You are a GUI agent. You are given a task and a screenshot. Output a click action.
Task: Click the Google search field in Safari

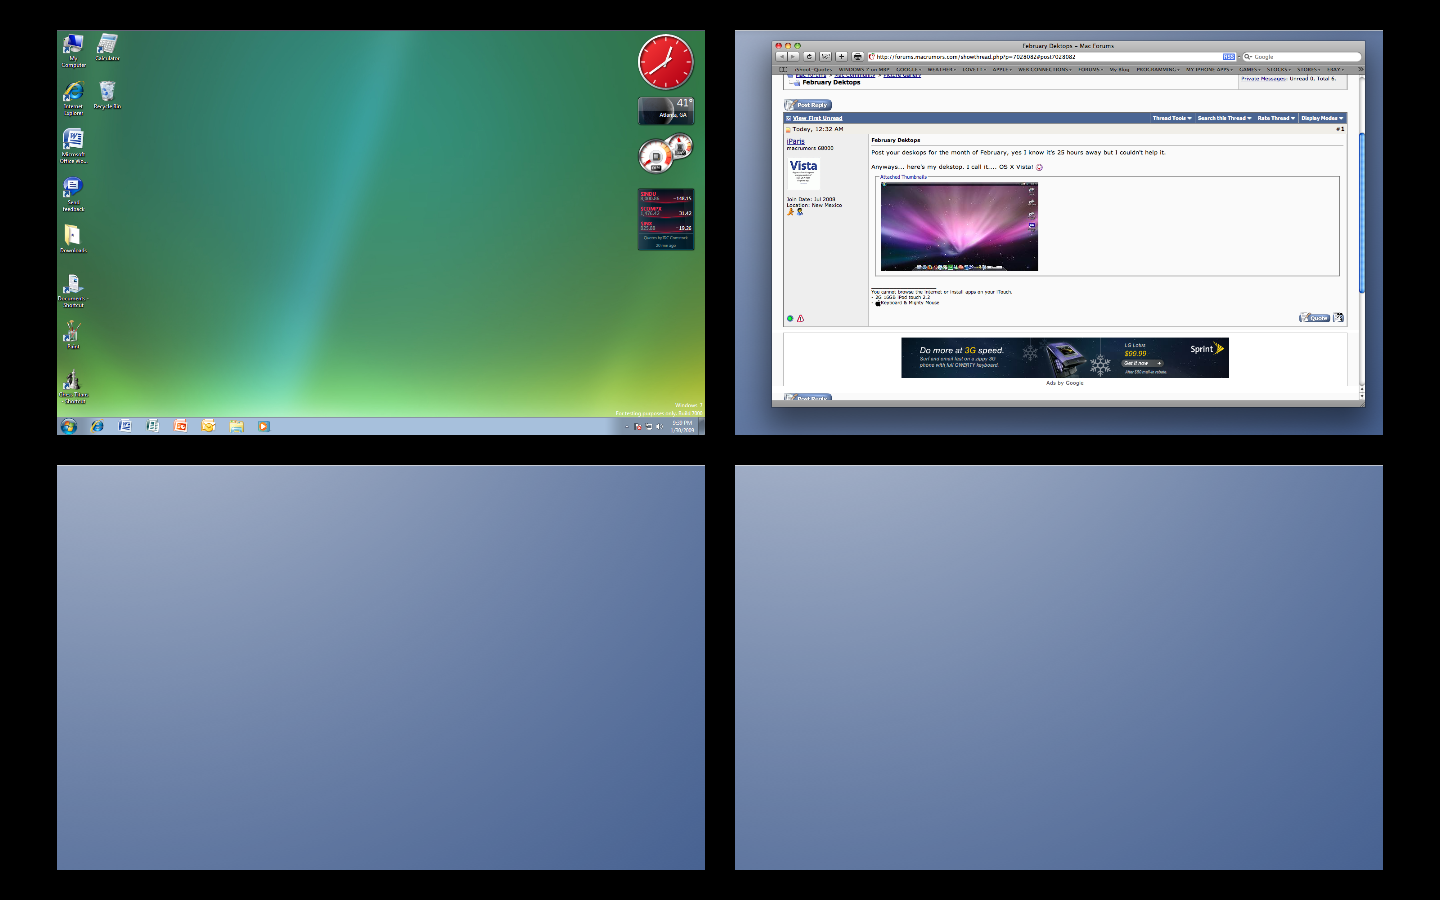(x=1301, y=57)
